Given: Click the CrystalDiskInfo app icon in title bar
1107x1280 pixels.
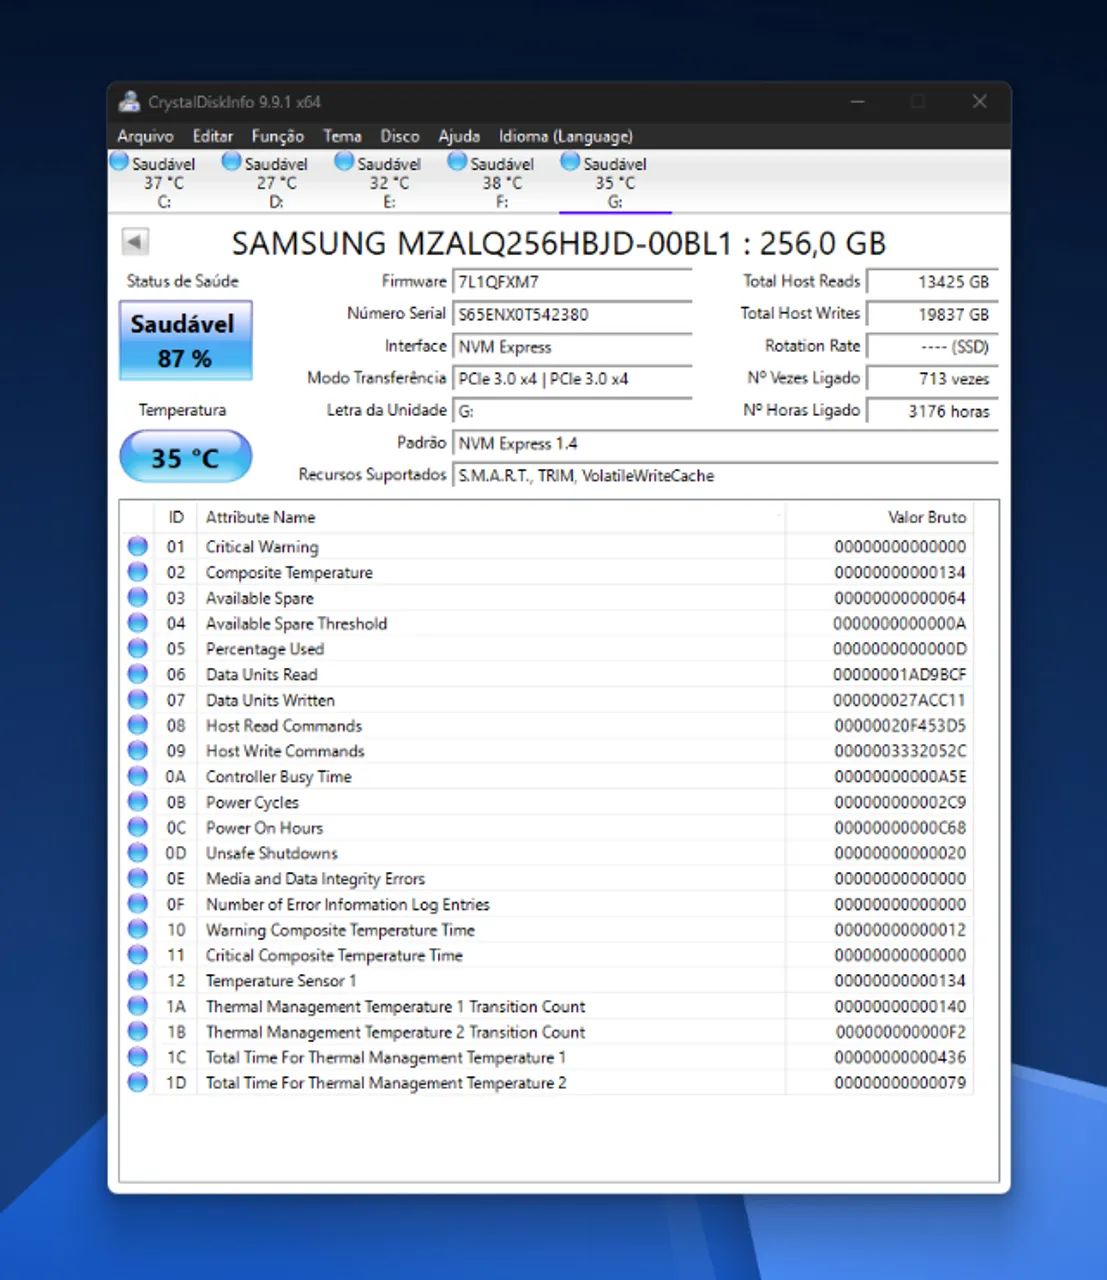Looking at the screenshot, I should point(129,101).
